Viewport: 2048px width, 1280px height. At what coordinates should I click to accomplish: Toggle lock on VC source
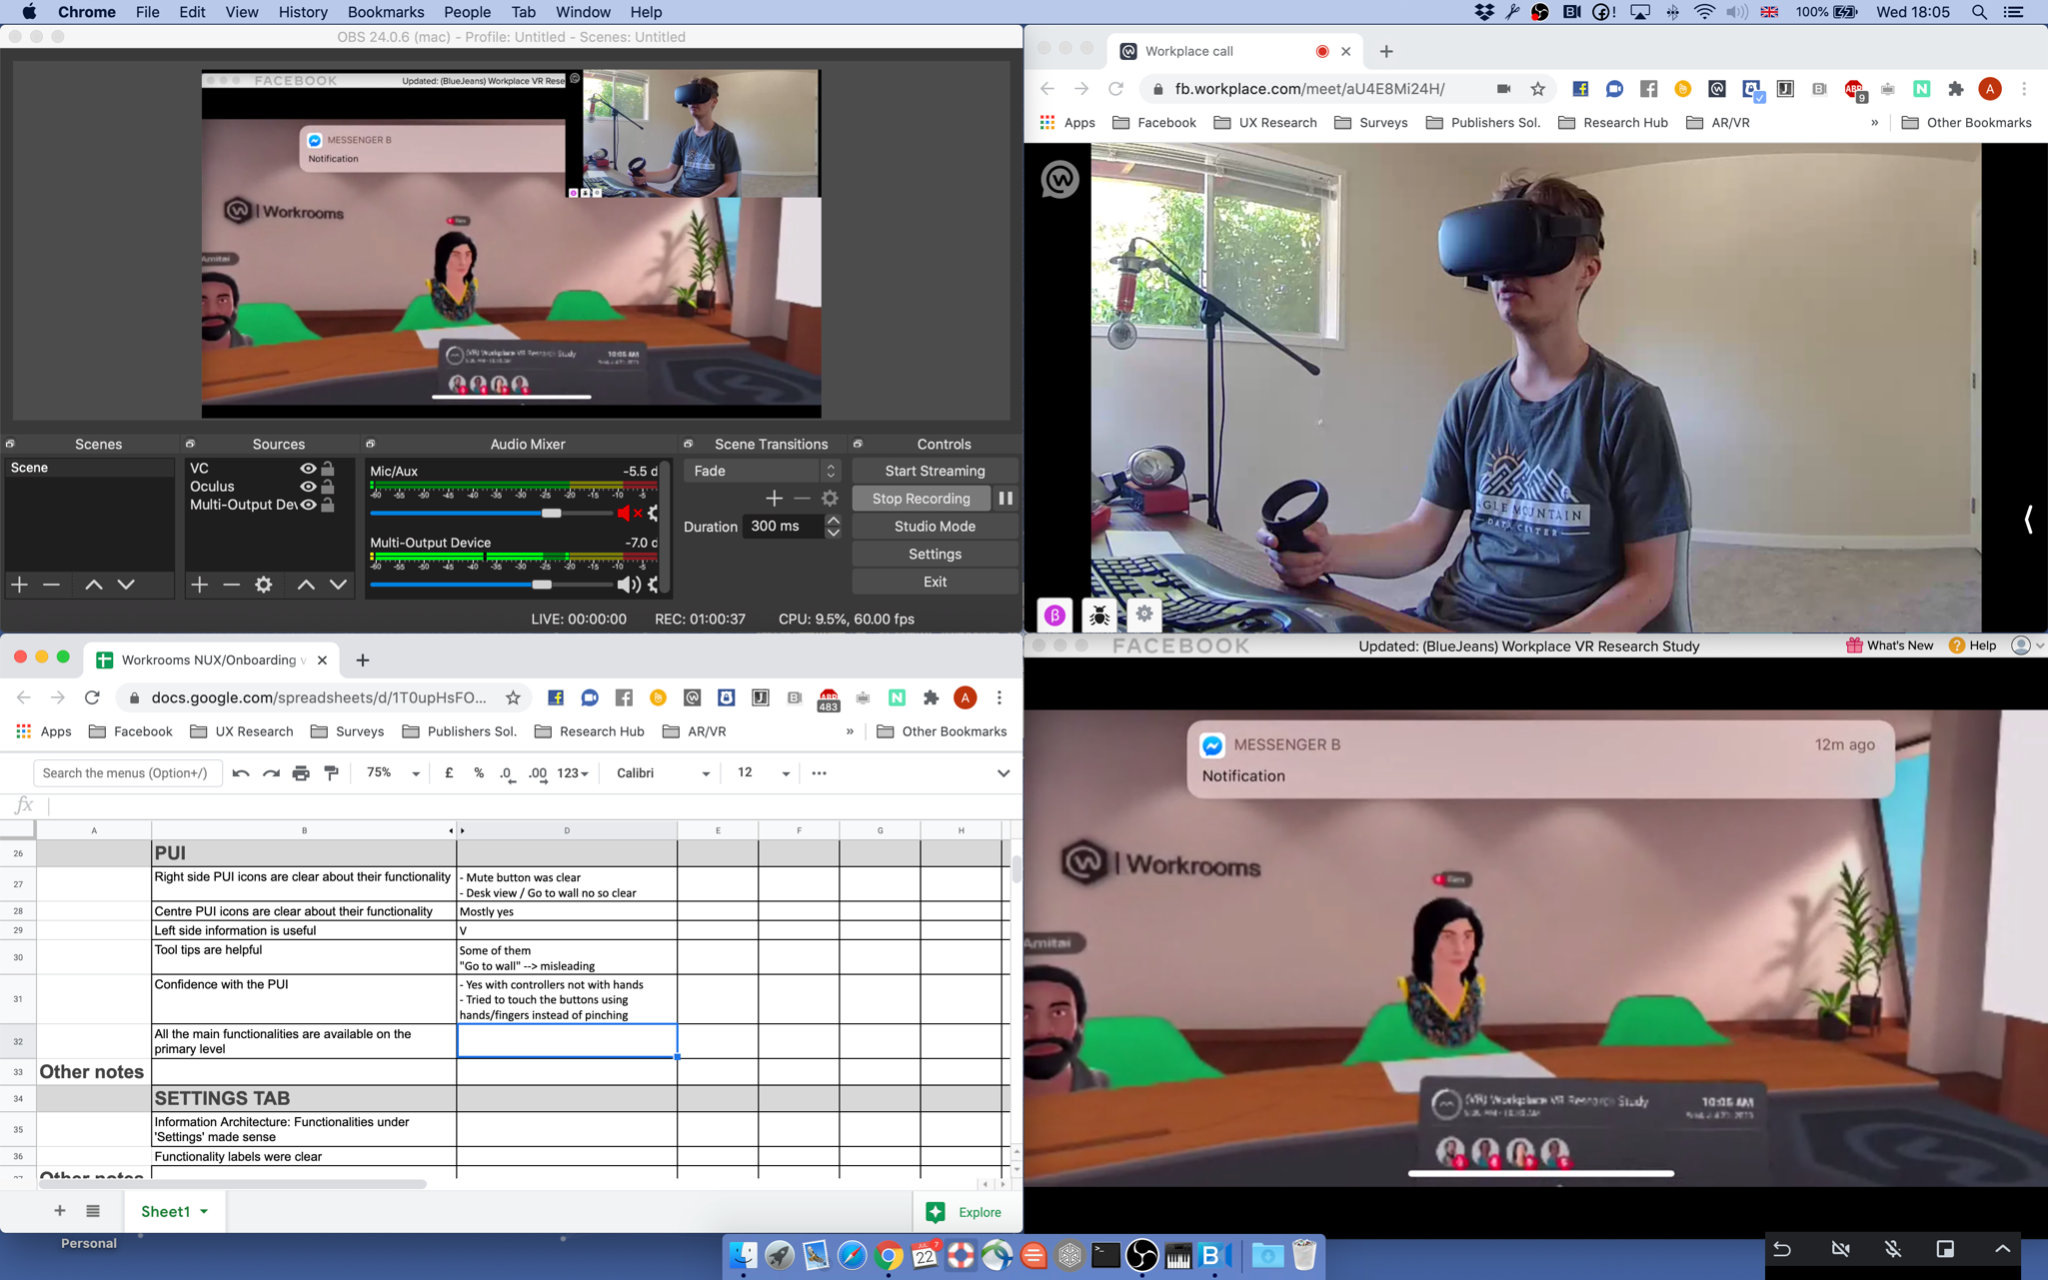click(328, 468)
